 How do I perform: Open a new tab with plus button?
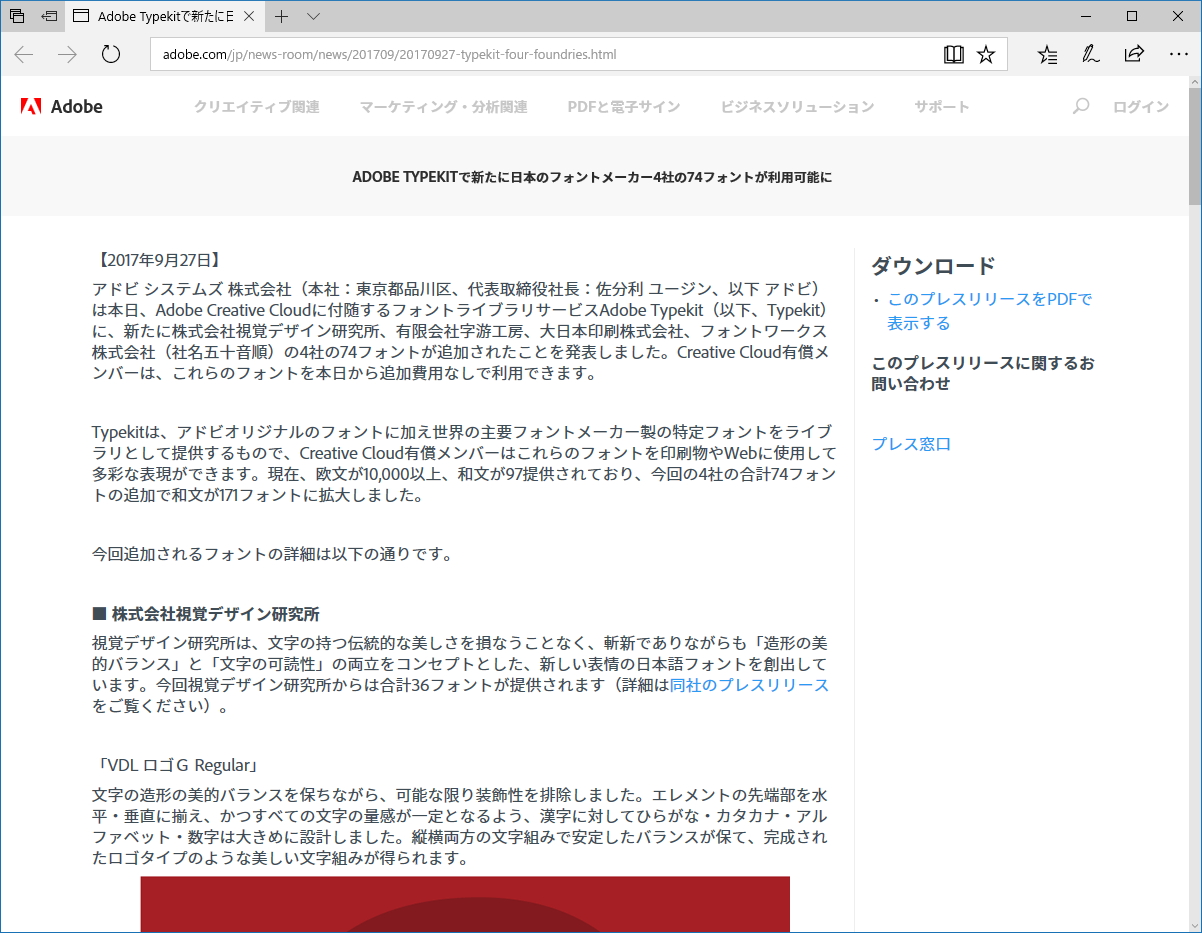click(x=282, y=16)
